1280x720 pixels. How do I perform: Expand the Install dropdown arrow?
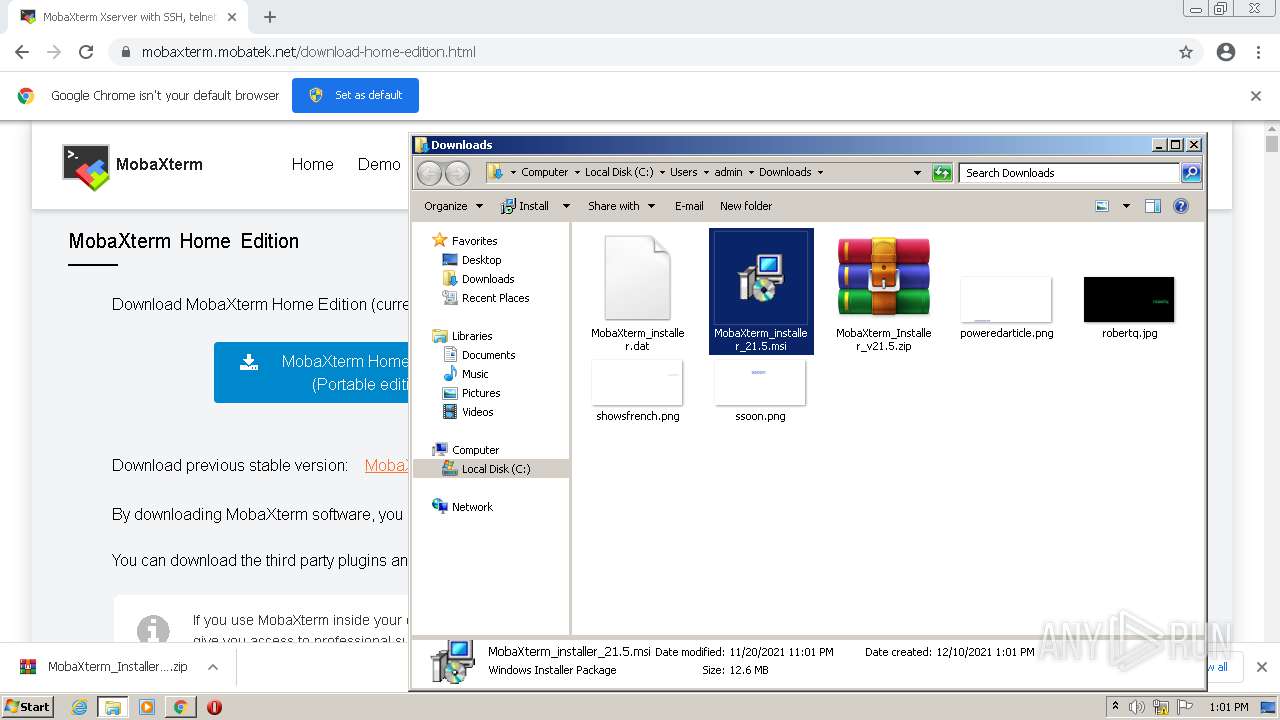pyautogui.click(x=566, y=206)
